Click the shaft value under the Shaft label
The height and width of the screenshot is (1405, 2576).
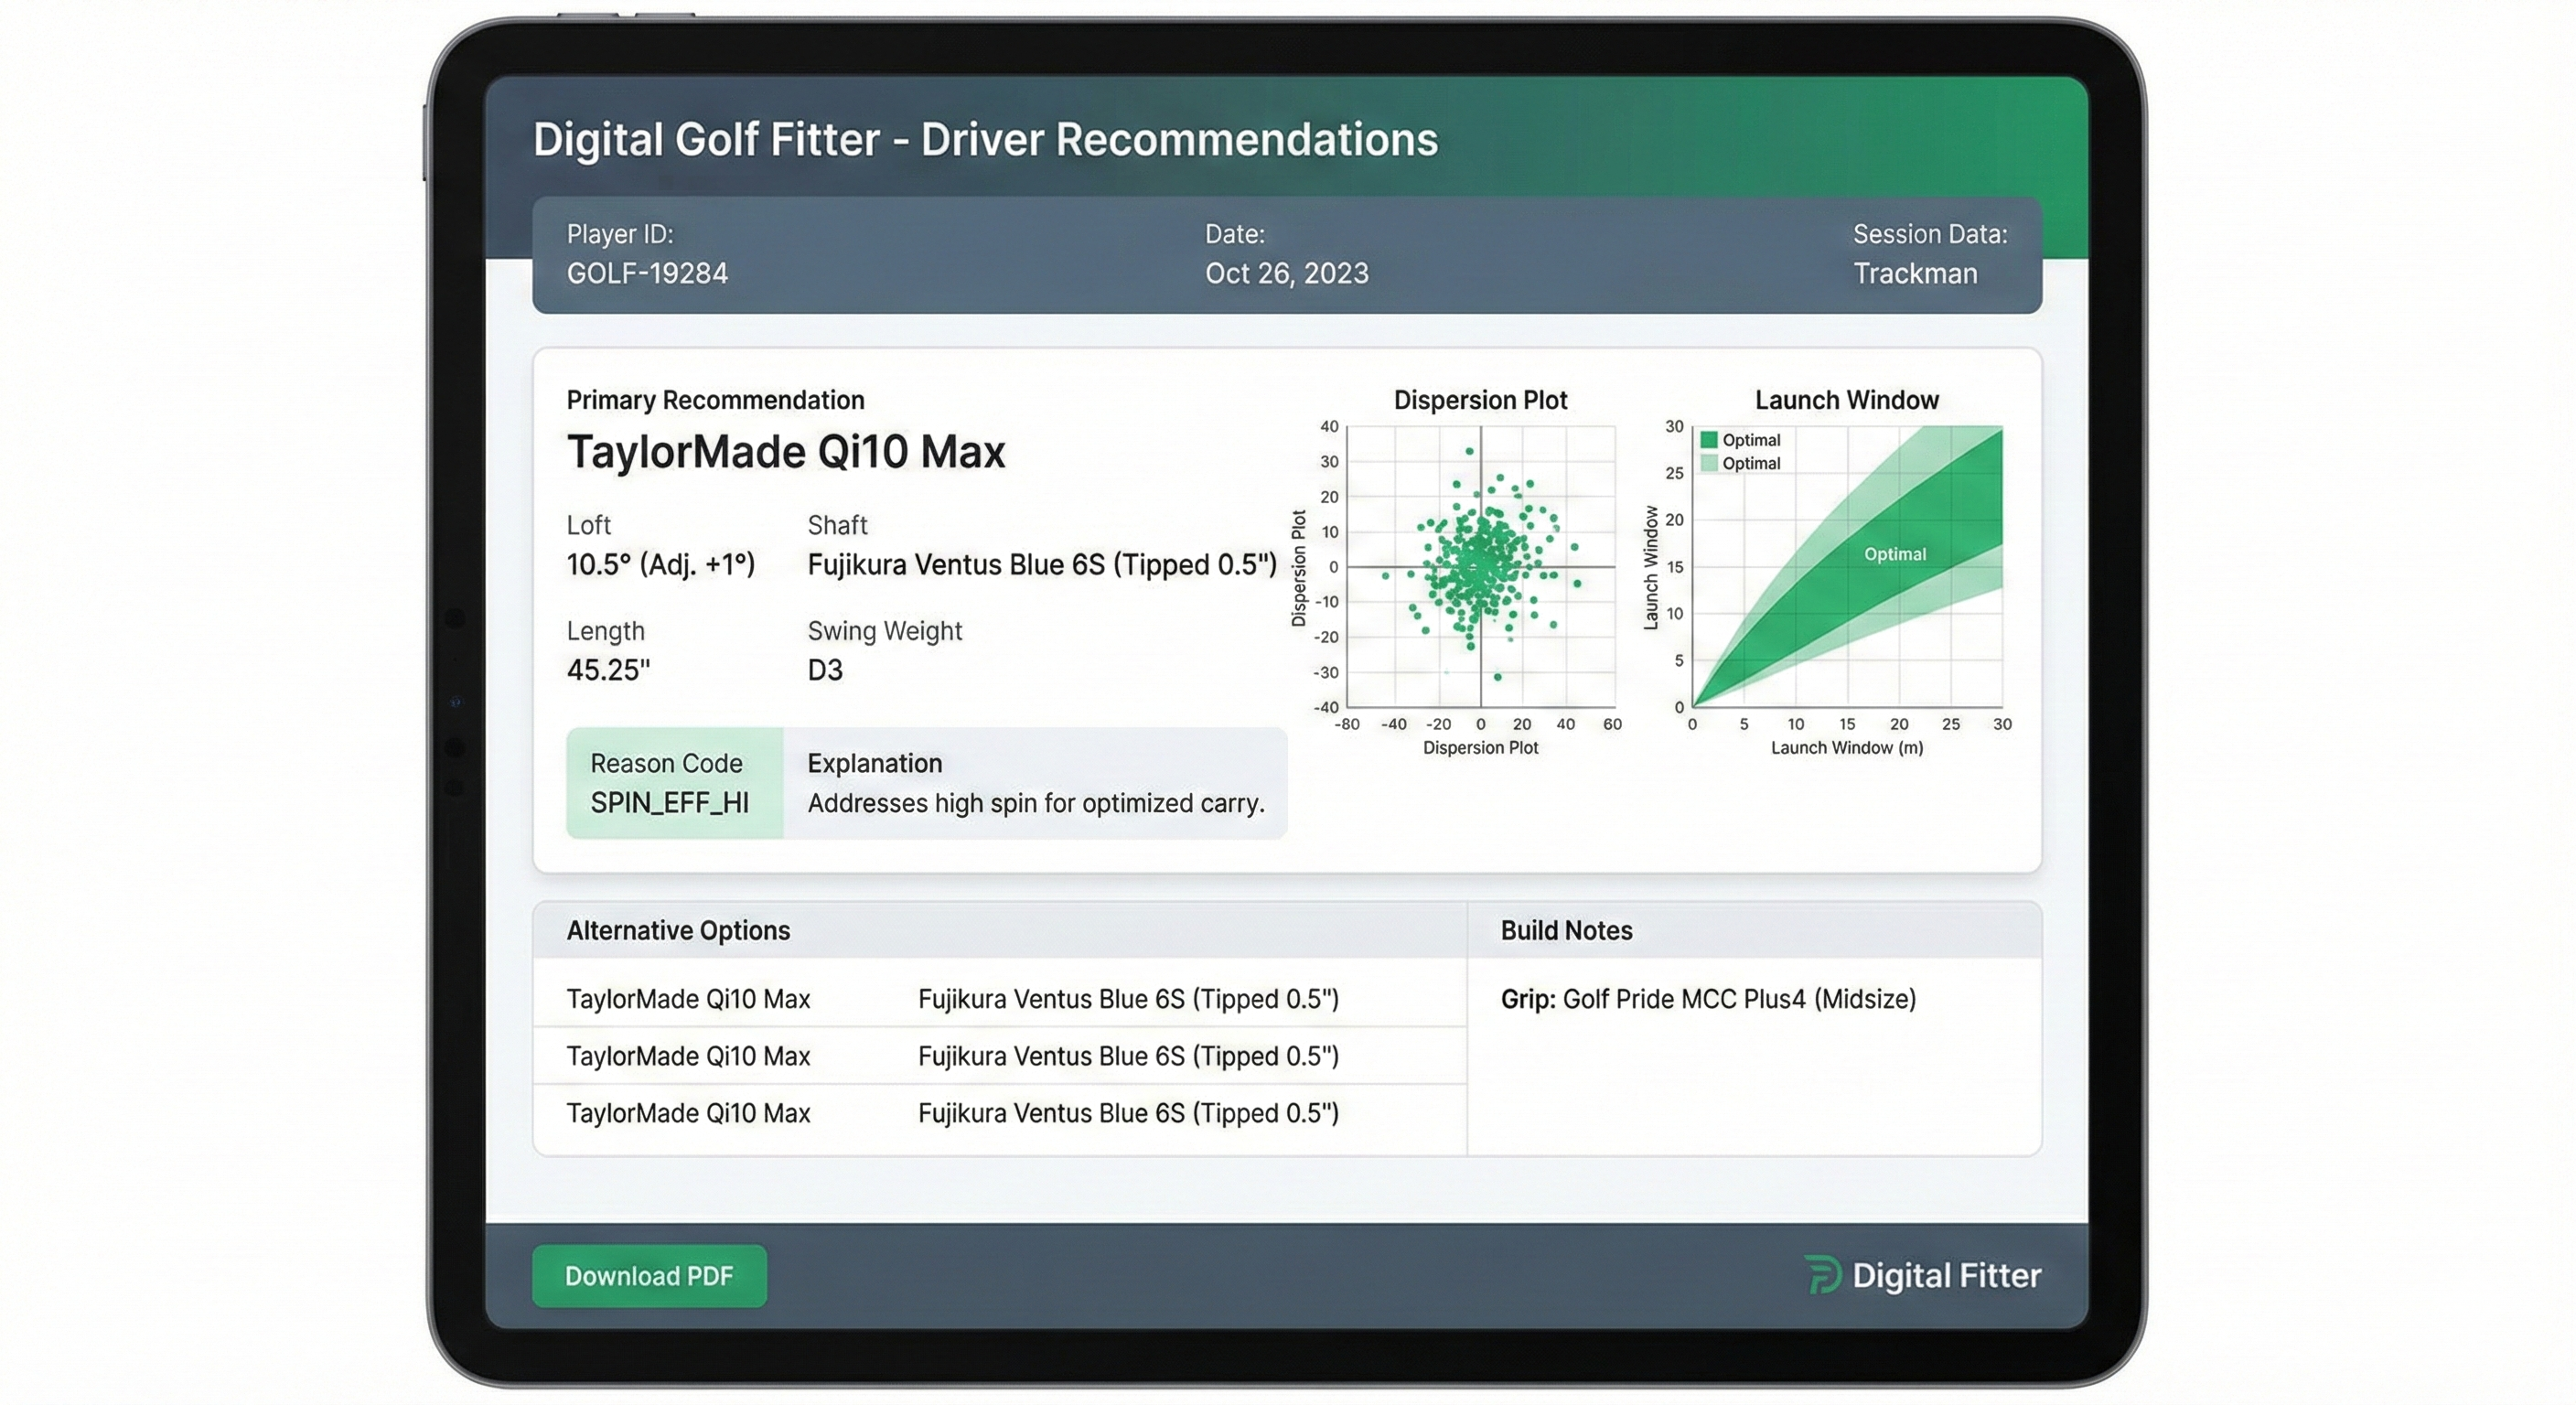[x=1042, y=564]
